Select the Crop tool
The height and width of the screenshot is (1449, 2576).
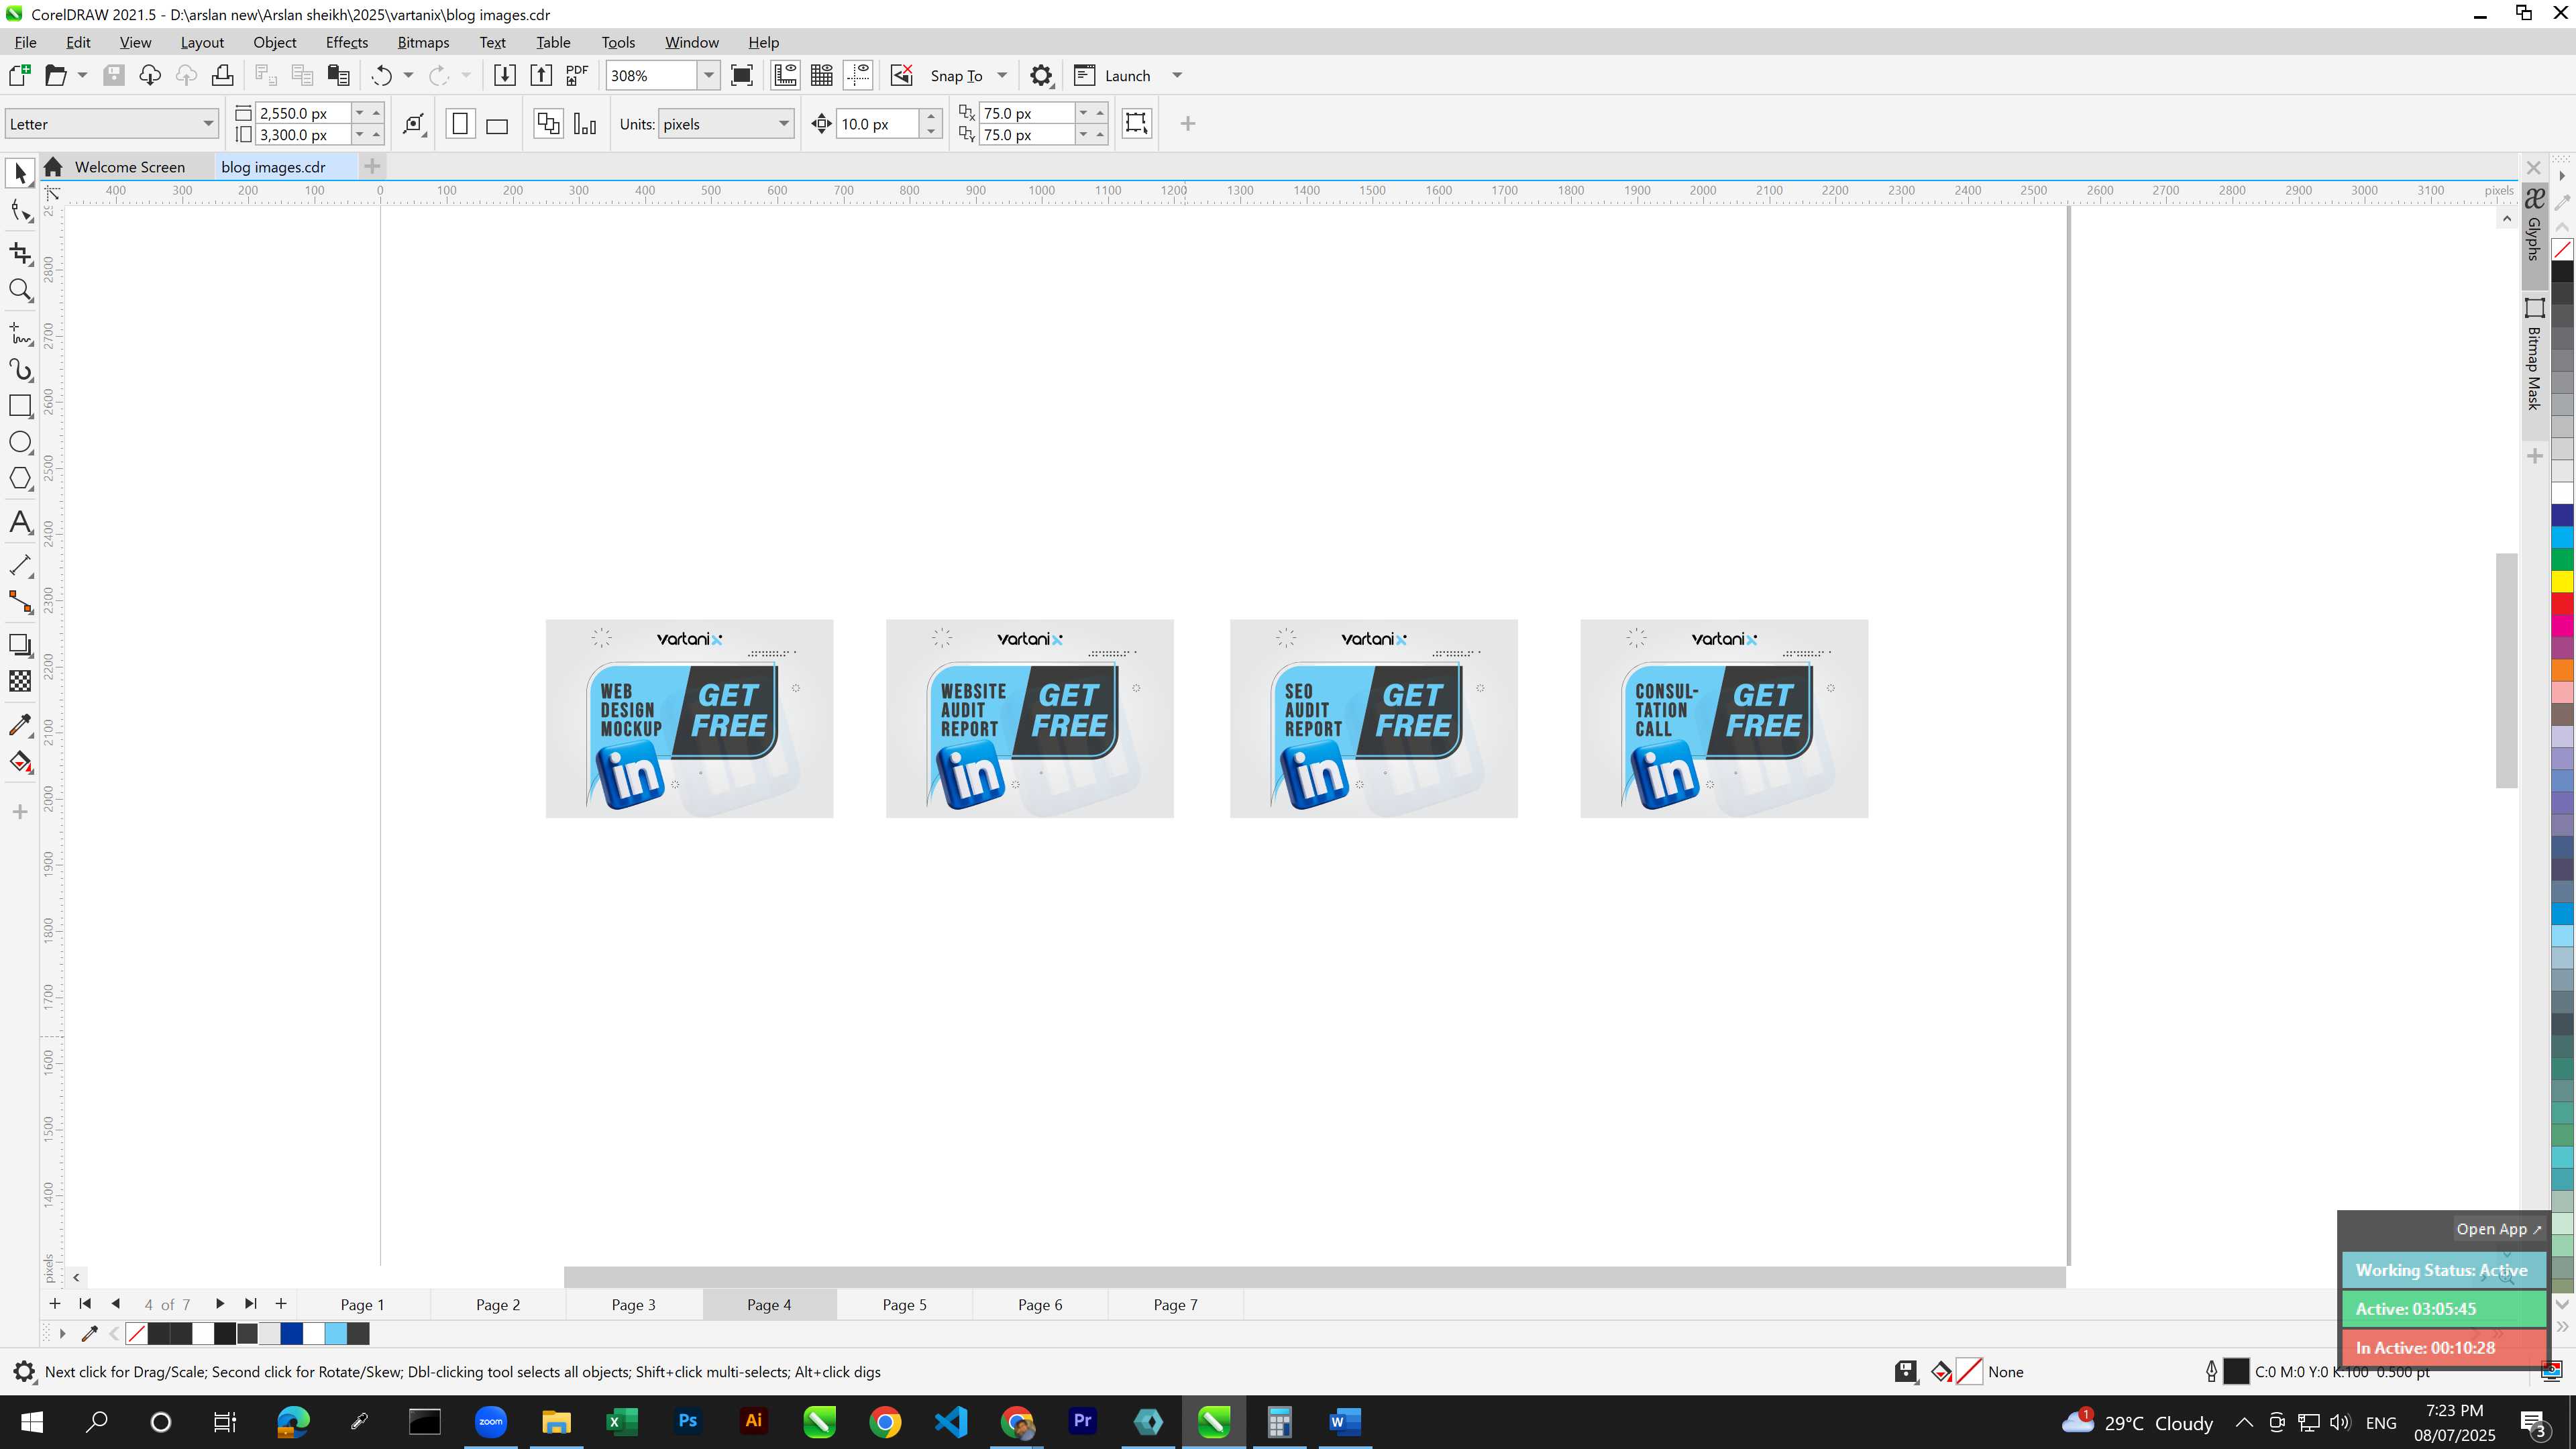(20, 253)
